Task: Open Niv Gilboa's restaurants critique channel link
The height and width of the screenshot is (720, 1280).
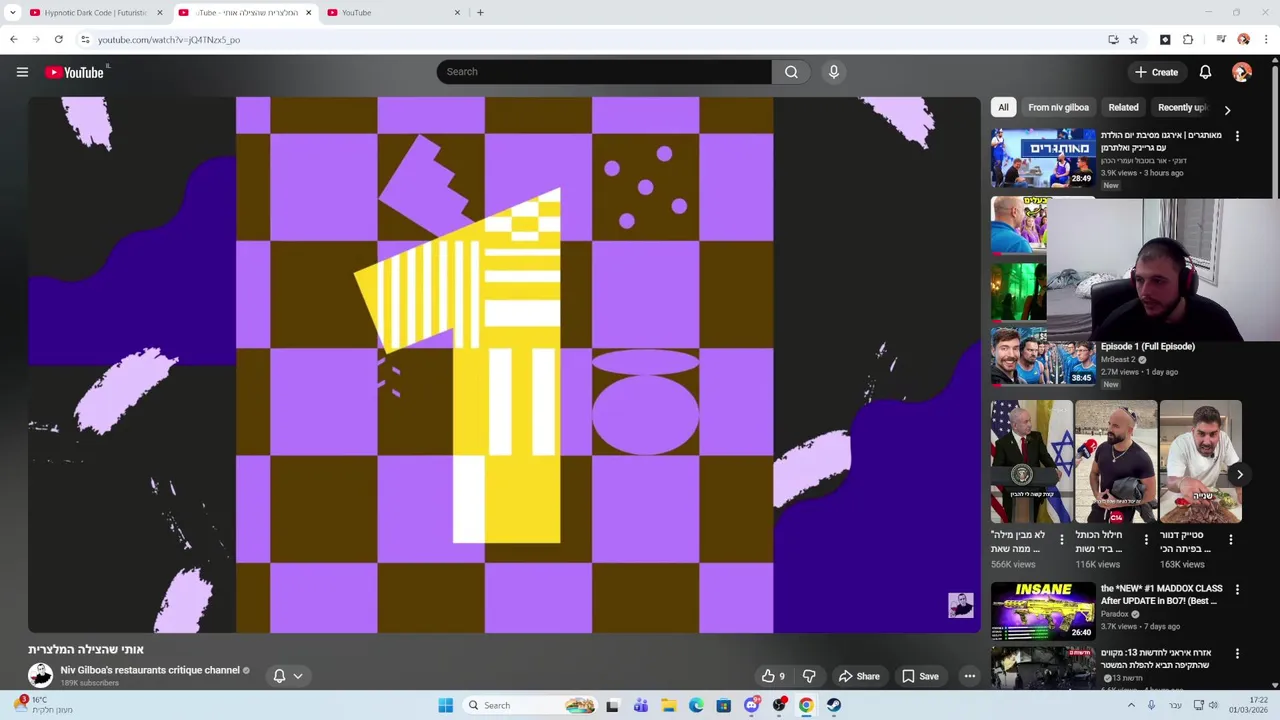Action: click(x=150, y=670)
